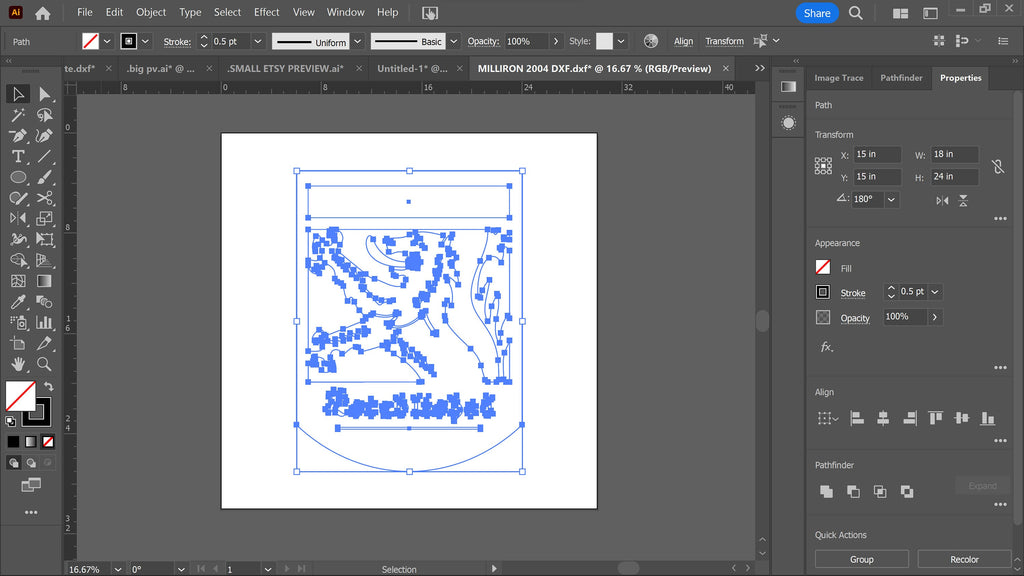The image size is (1024, 576).
Task: Click the H height field
Action: pyautogui.click(x=954, y=177)
